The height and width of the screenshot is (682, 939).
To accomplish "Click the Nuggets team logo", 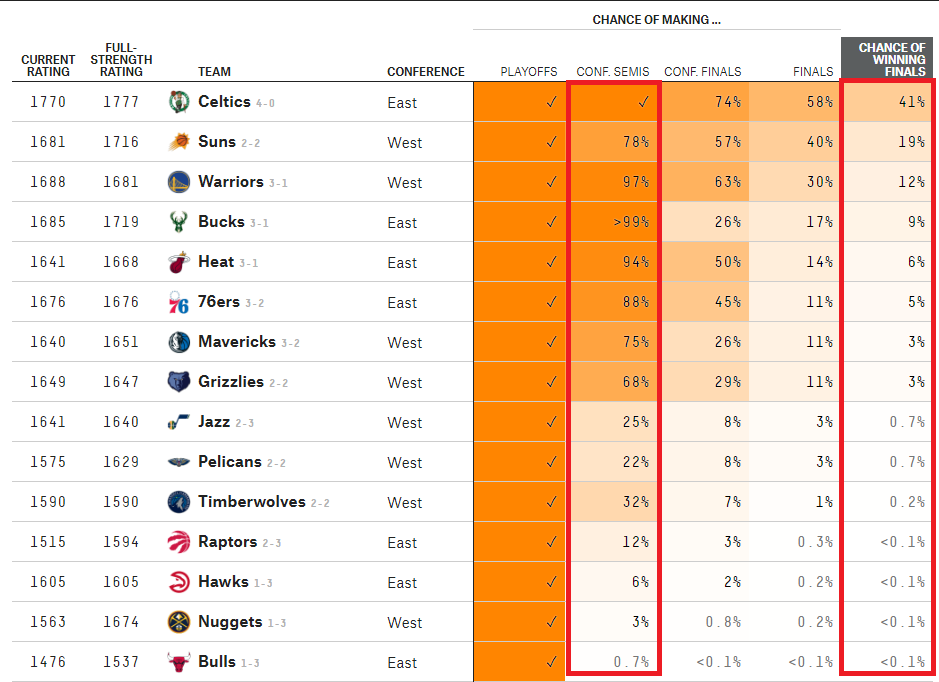I will (178, 622).
